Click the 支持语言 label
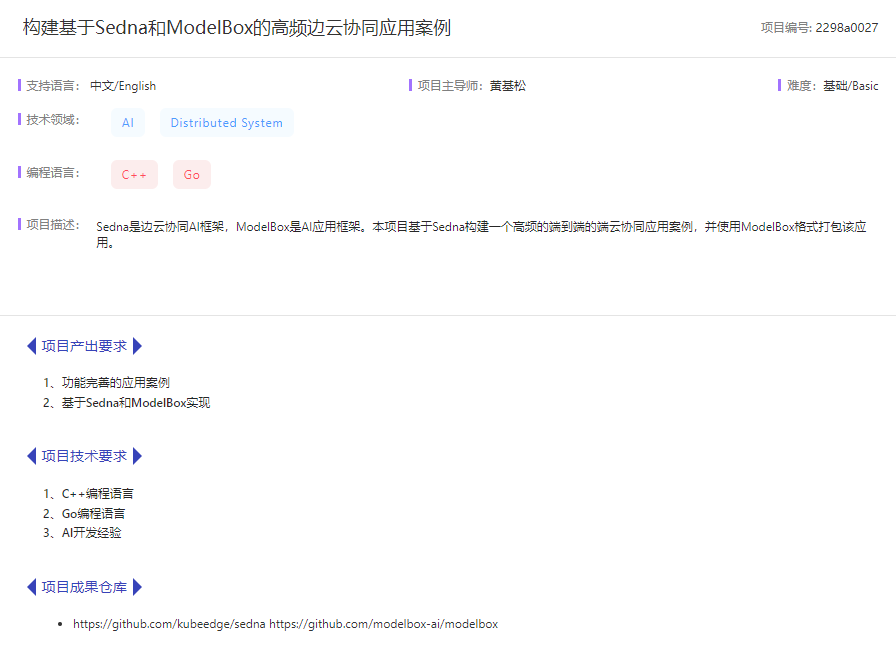Image resolution: width=896 pixels, height=646 pixels. coord(53,86)
